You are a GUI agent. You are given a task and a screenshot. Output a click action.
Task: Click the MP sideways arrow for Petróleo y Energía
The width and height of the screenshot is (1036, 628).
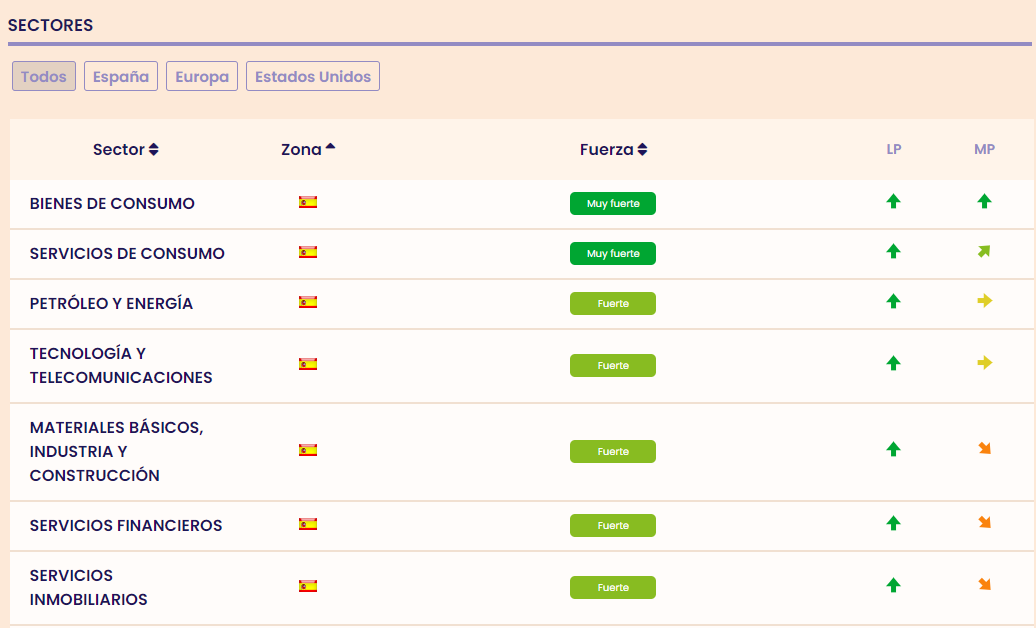tap(984, 301)
